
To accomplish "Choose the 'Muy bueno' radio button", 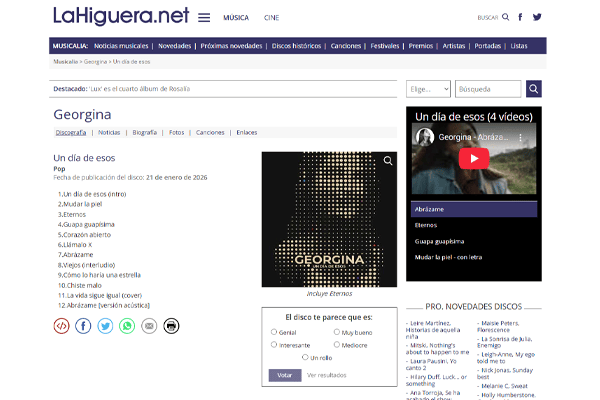I will click(x=334, y=331).
